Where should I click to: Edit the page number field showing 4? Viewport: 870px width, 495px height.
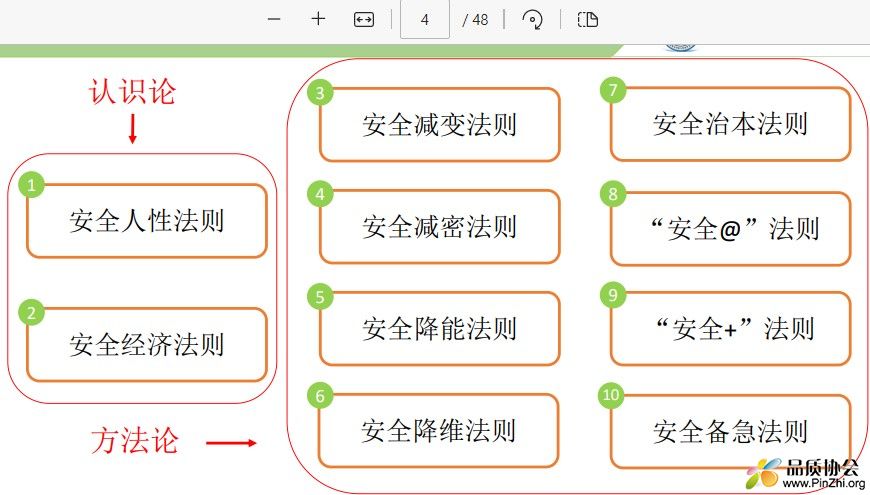point(425,19)
